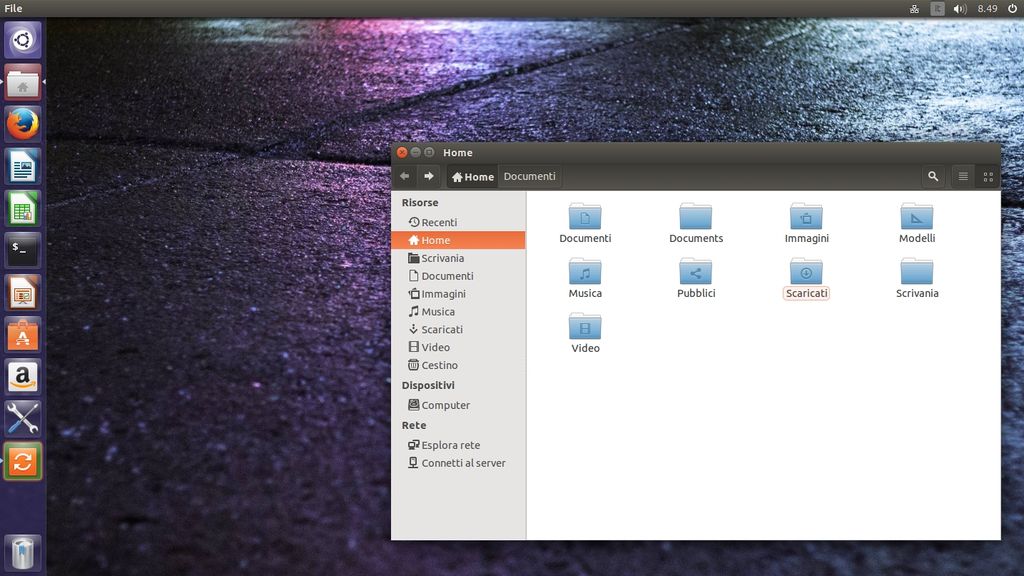The image size is (1024, 576).
Task: Open the File menu in top bar
Action: click(x=13, y=8)
